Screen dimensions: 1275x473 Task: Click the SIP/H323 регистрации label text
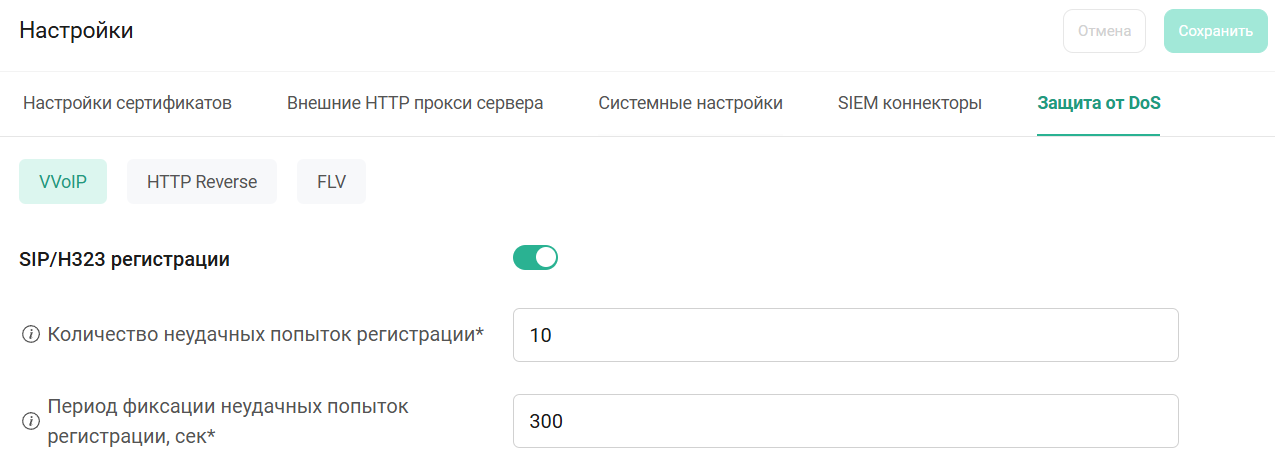[x=124, y=260]
